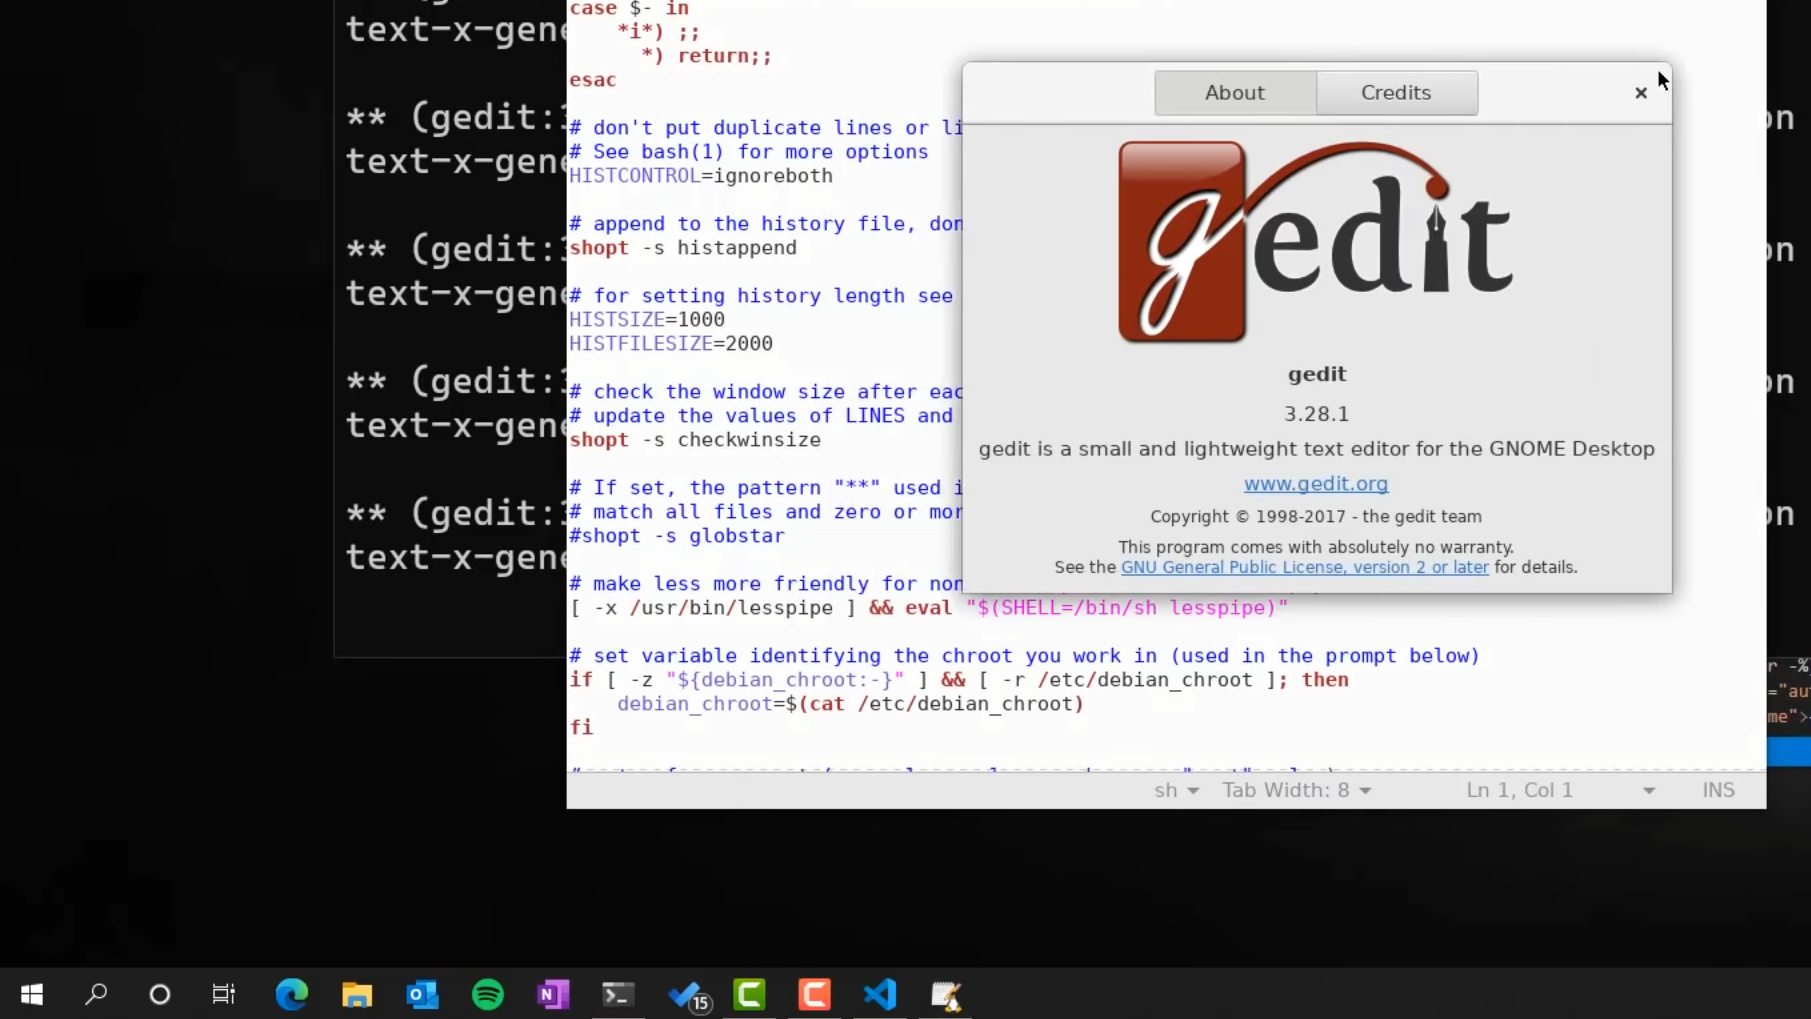This screenshot has height=1019, width=1811.
Task: Open Visual Studio Code from taskbar
Action: click(880, 994)
